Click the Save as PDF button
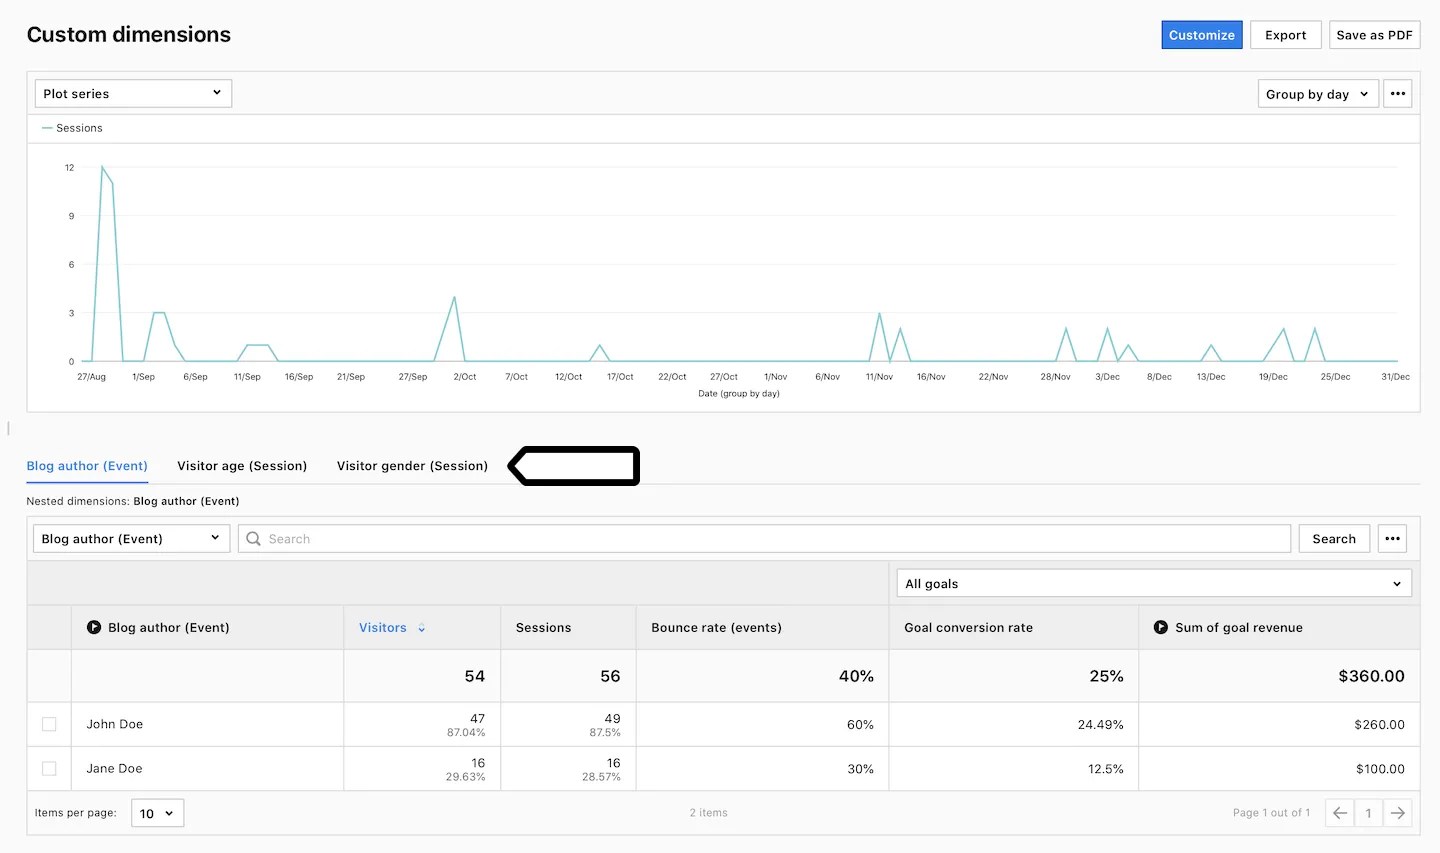The height and width of the screenshot is (853, 1440). [1374, 34]
